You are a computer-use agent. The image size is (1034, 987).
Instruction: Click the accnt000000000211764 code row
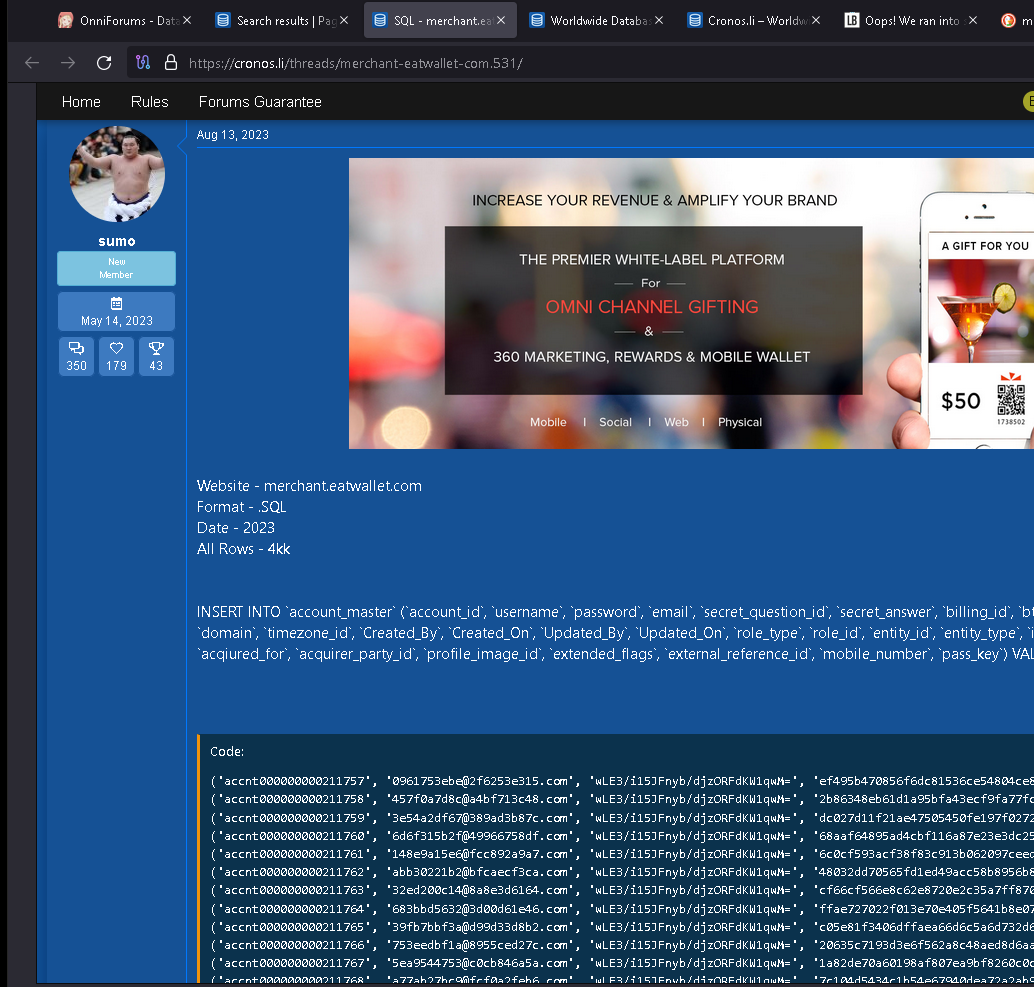(x=622, y=909)
